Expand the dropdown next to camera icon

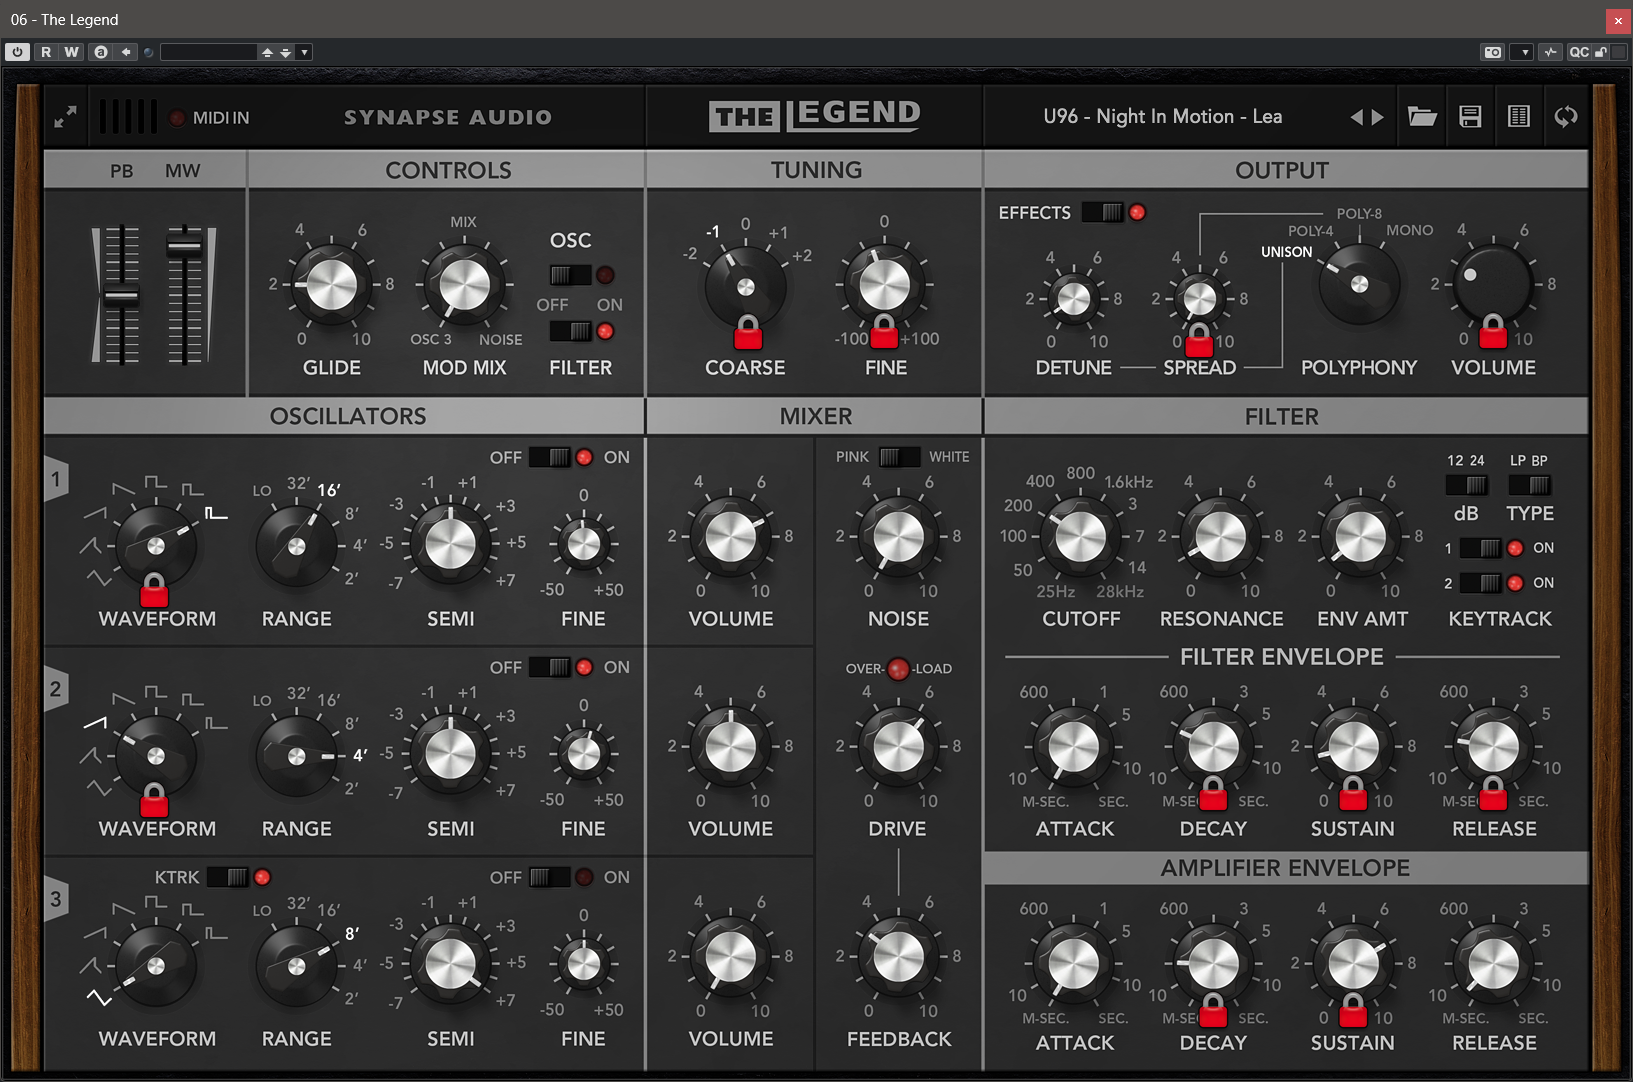1523,52
